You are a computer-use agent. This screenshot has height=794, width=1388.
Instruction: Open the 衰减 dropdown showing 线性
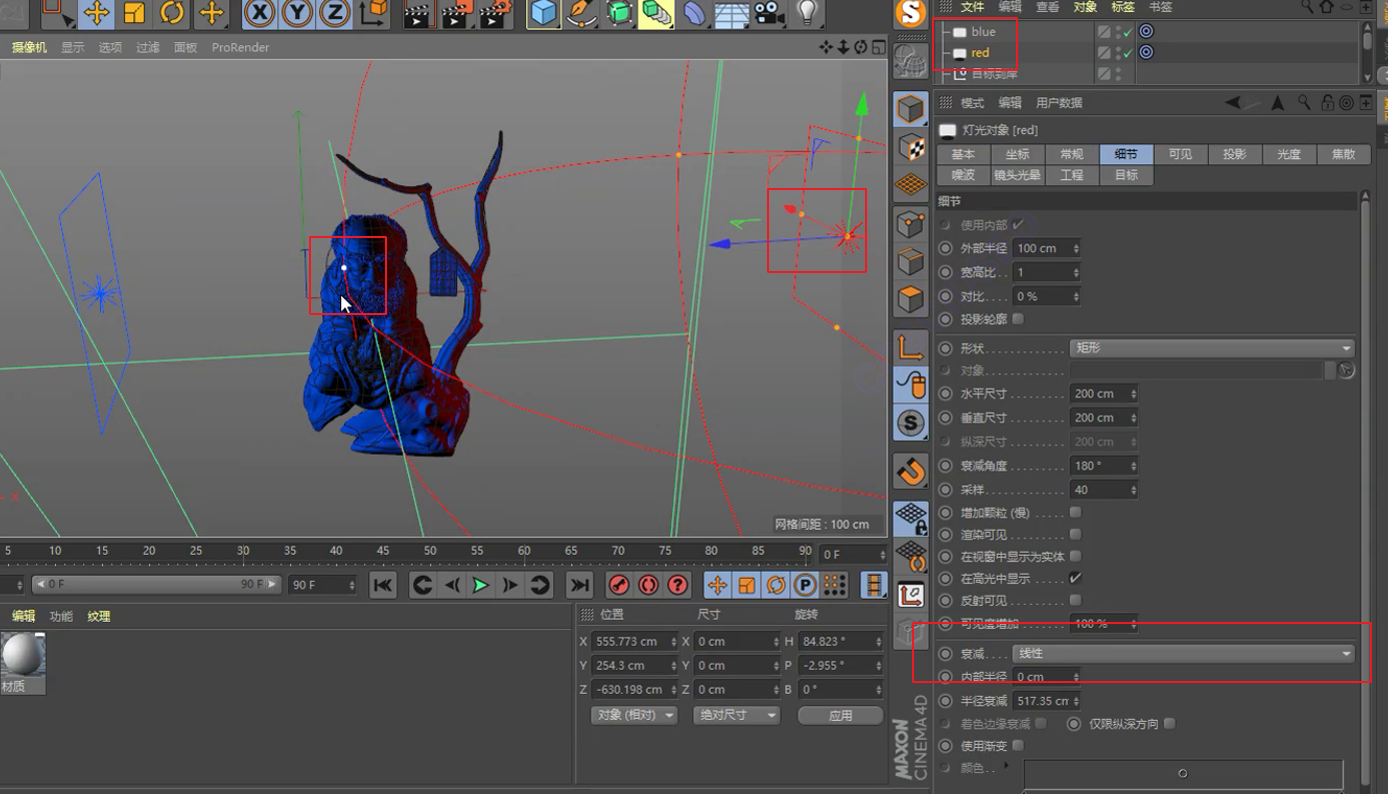point(1184,653)
